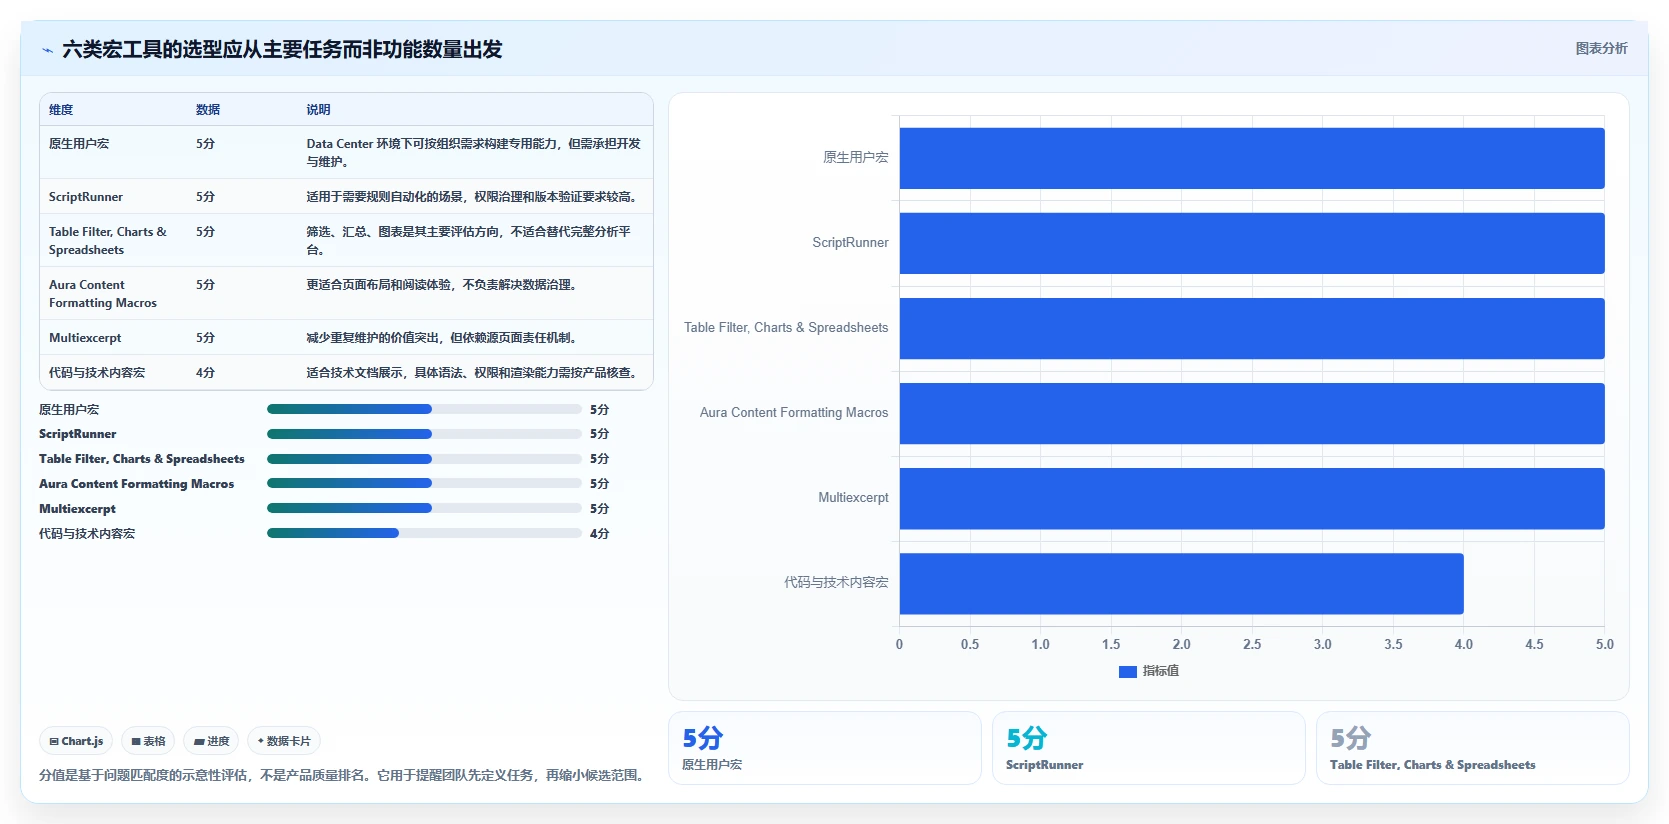Toggle the 指标值 legend item in the chart
Image resolution: width=1669 pixels, height=824 pixels.
(x=1149, y=671)
